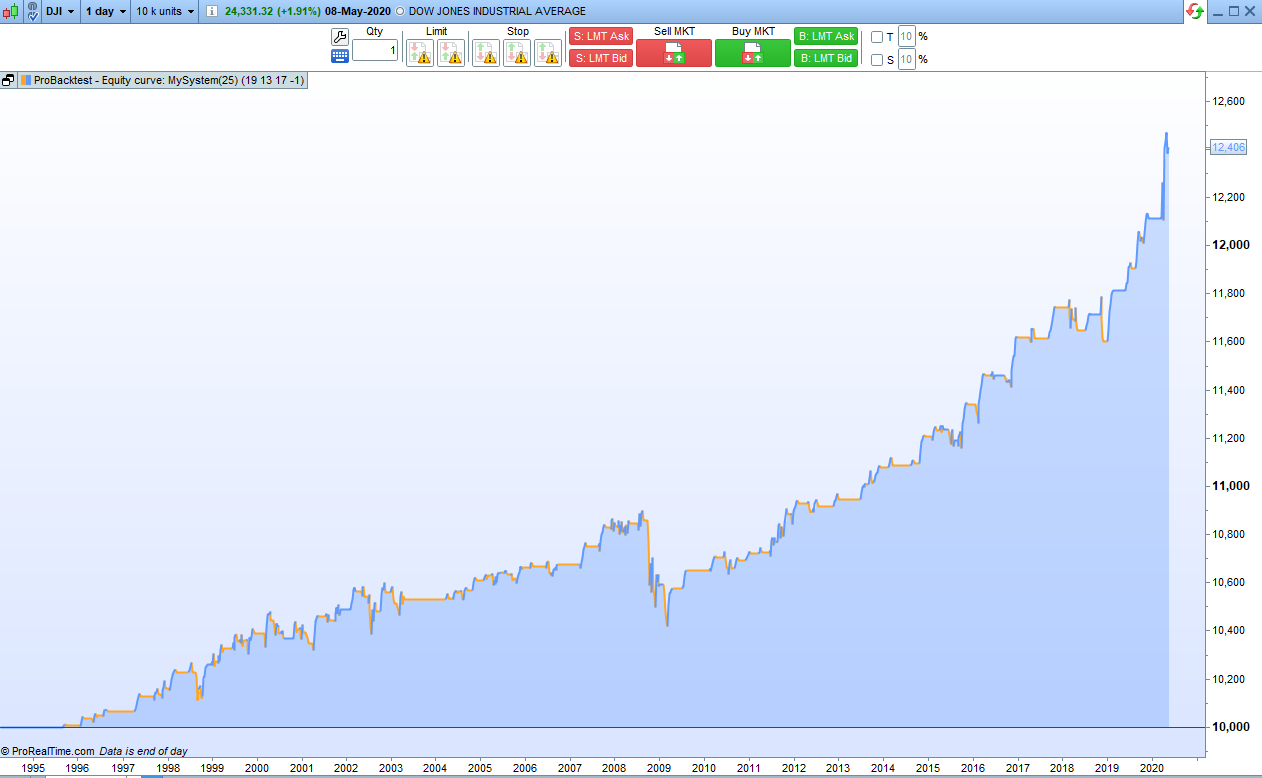Click the 10,000 price axis label
The height and width of the screenshot is (778, 1262).
[1229, 727]
